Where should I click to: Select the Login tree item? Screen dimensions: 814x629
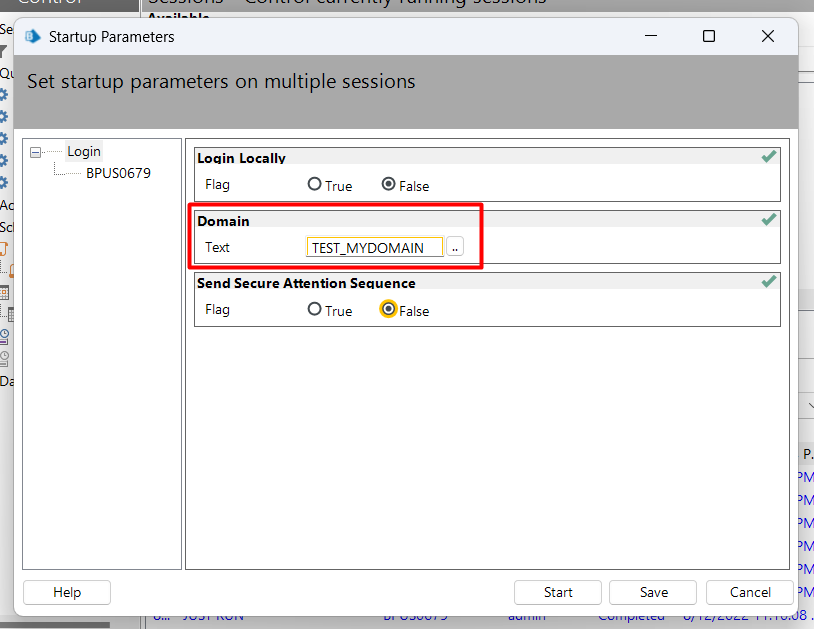84,152
